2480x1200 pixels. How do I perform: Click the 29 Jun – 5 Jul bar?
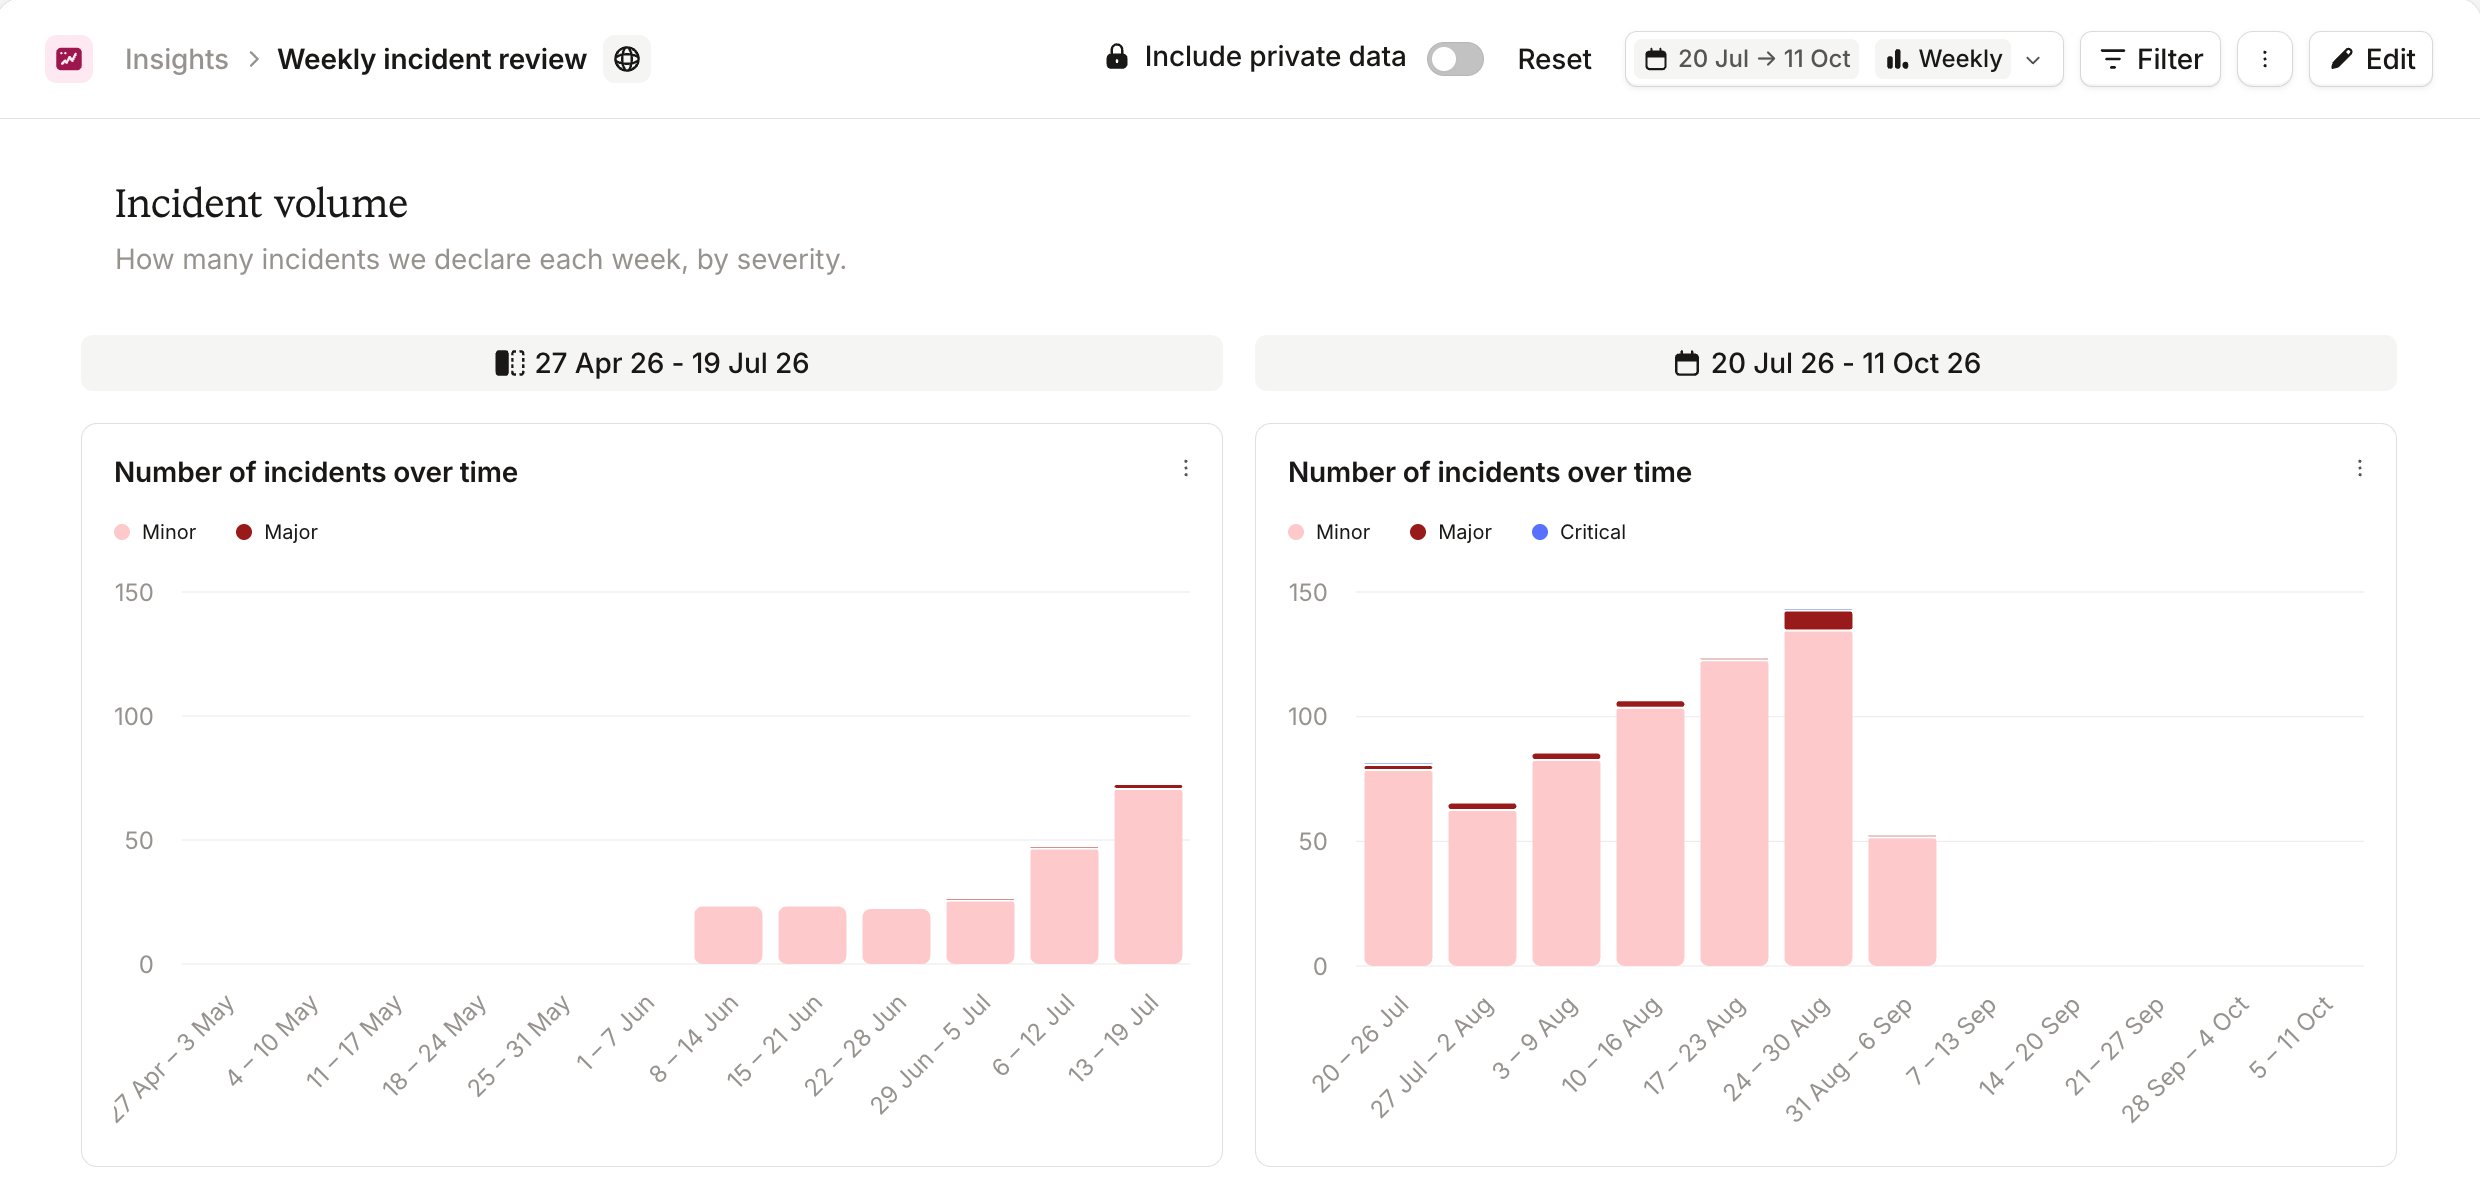pos(980,931)
